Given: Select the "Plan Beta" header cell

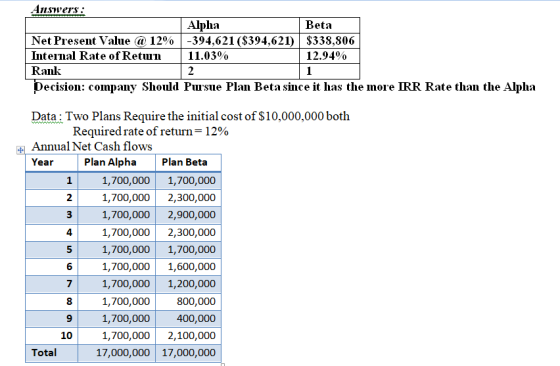Looking at the screenshot, I should pyautogui.click(x=188, y=162).
